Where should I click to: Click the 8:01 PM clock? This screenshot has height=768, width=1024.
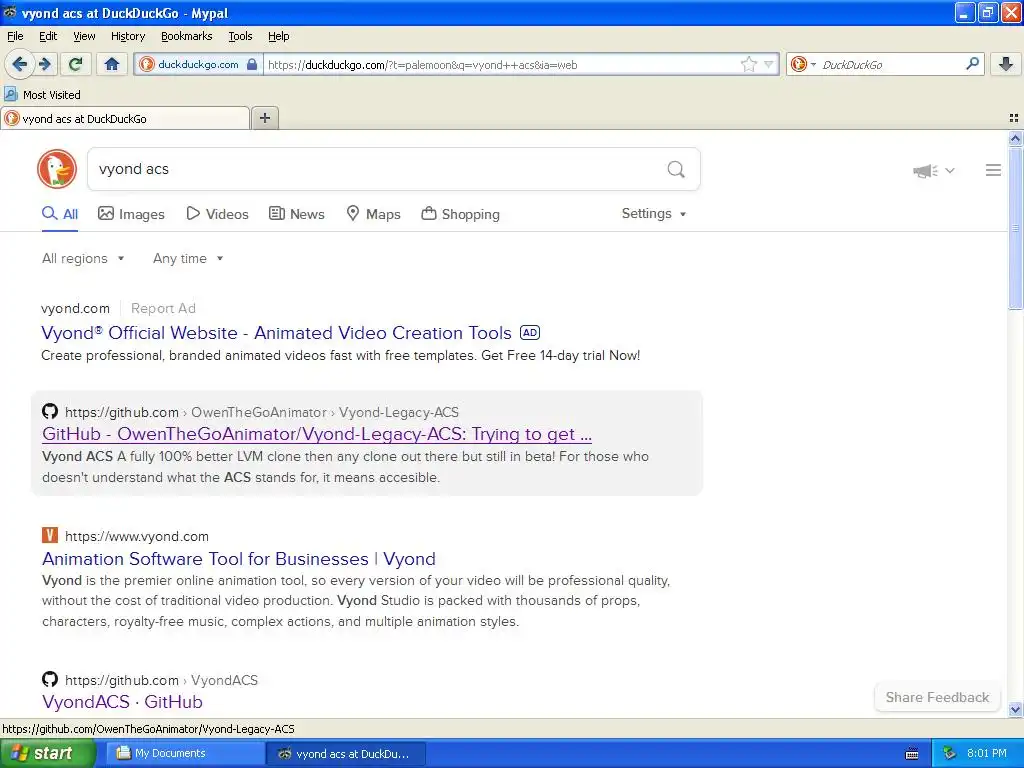click(x=987, y=754)
